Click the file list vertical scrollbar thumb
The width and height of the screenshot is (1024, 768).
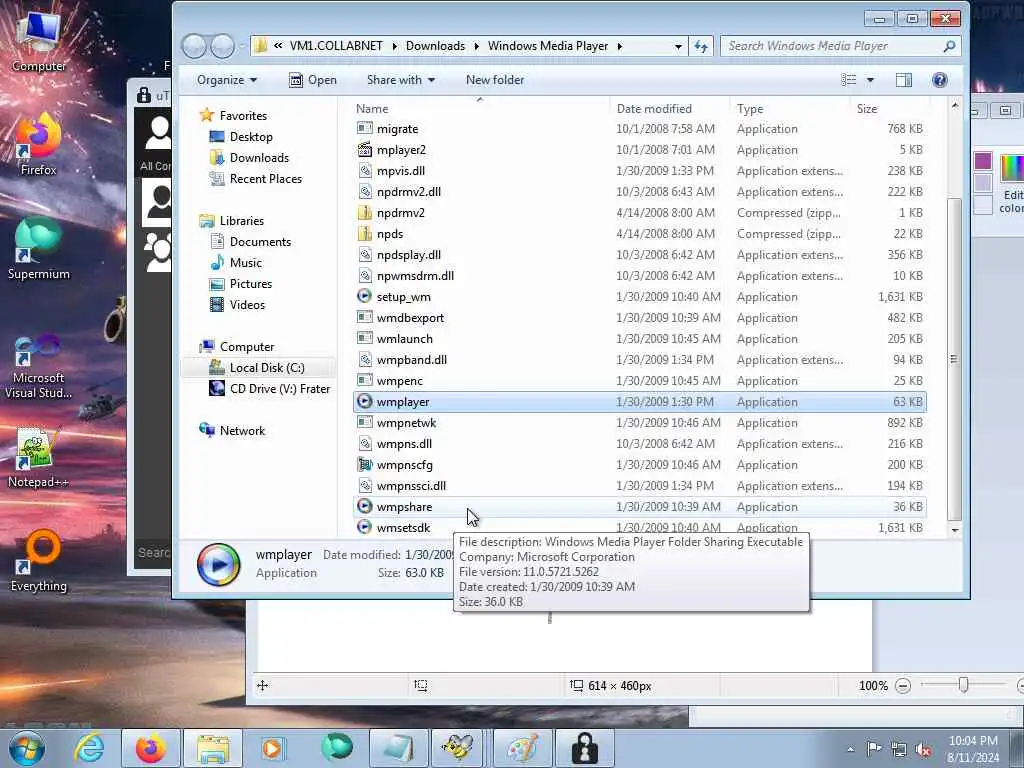954,359
